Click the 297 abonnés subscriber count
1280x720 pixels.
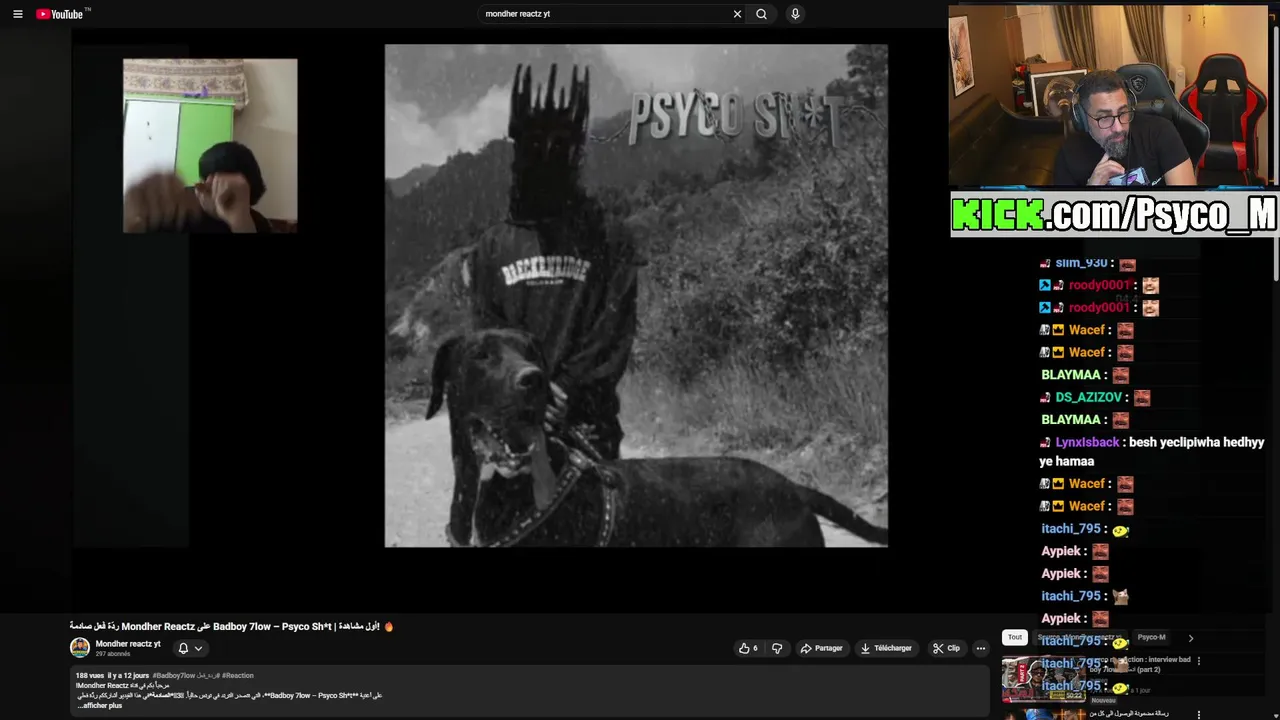(113, 654)
